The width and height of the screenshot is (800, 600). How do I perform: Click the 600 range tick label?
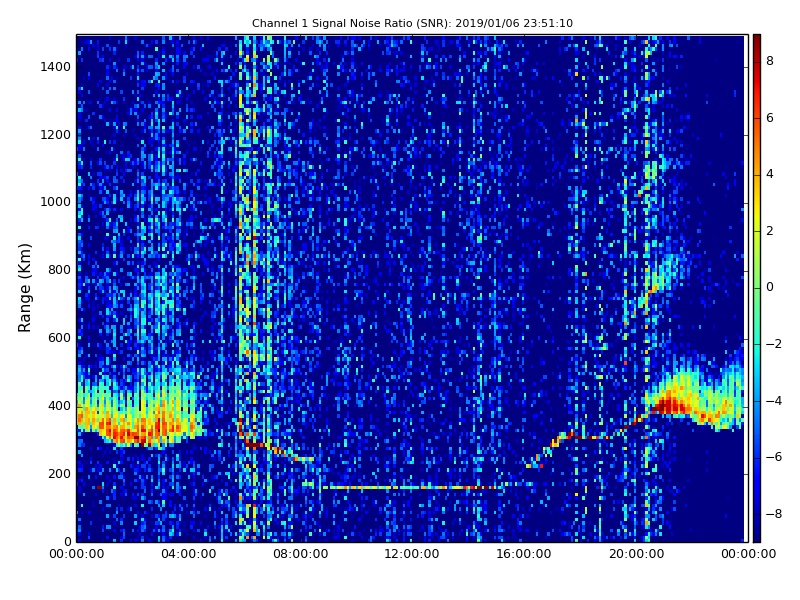point(59,338)
